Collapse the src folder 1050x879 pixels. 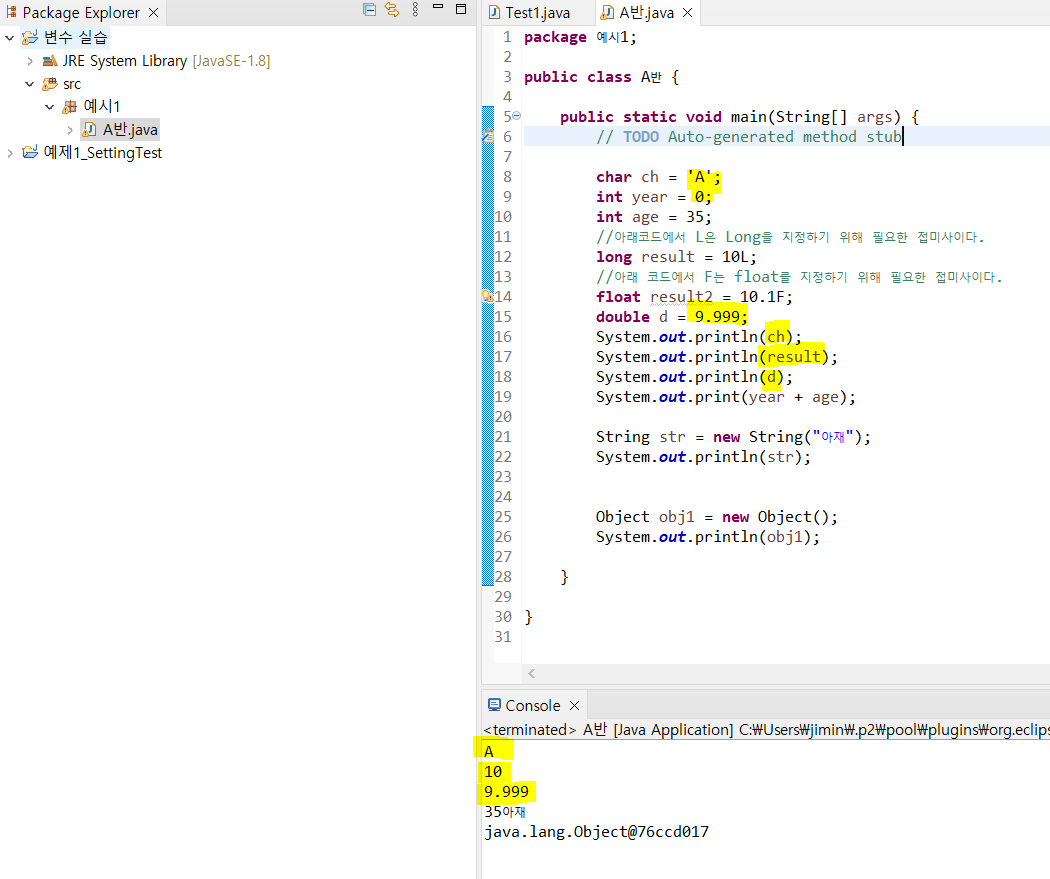[29, 84]
